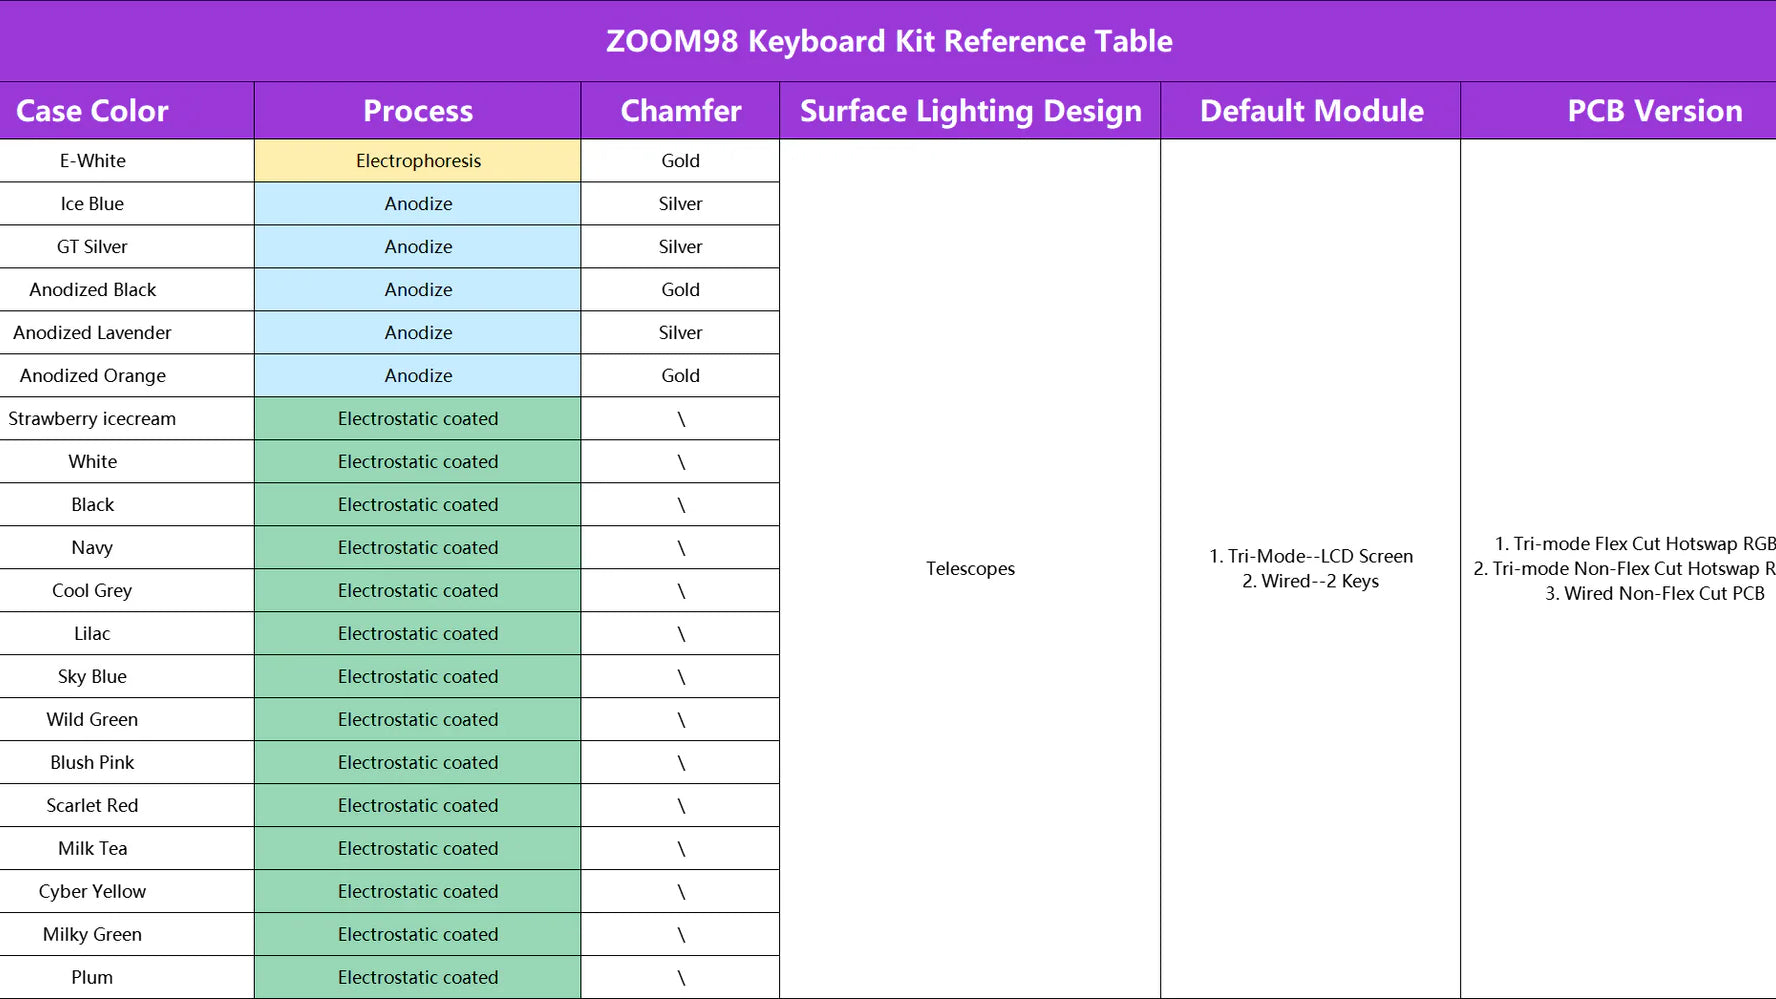The height and width of the screenshot is (999, 1776).
Task: Click Electrostatic coated for Strawberry icecream
Action: click(418, 419)
